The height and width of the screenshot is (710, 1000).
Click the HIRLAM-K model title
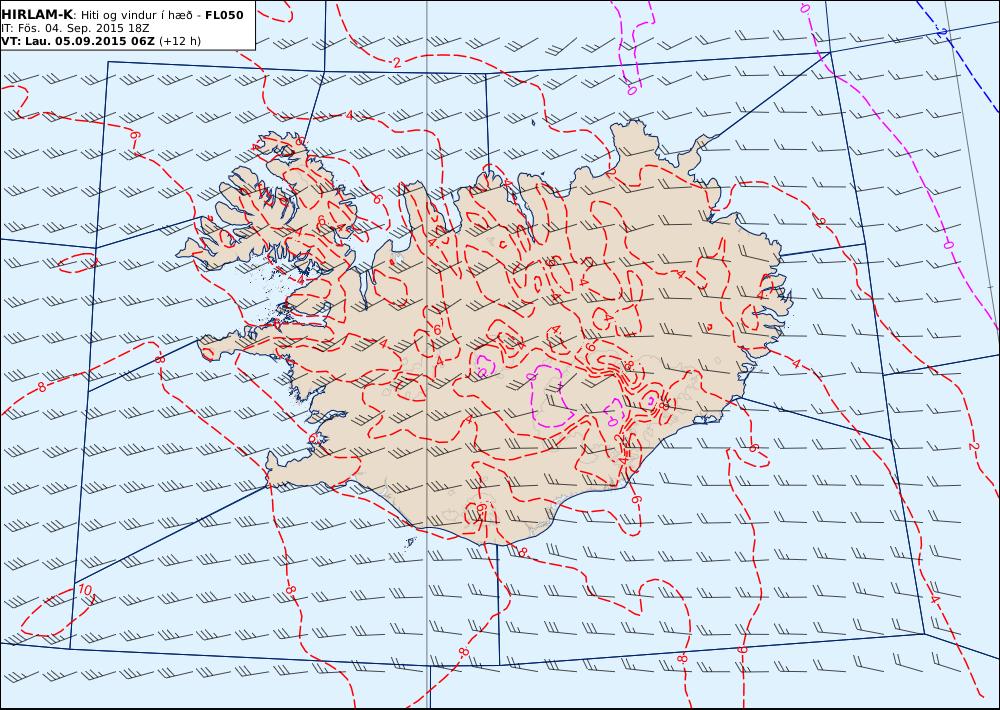(x=37, y=15)
